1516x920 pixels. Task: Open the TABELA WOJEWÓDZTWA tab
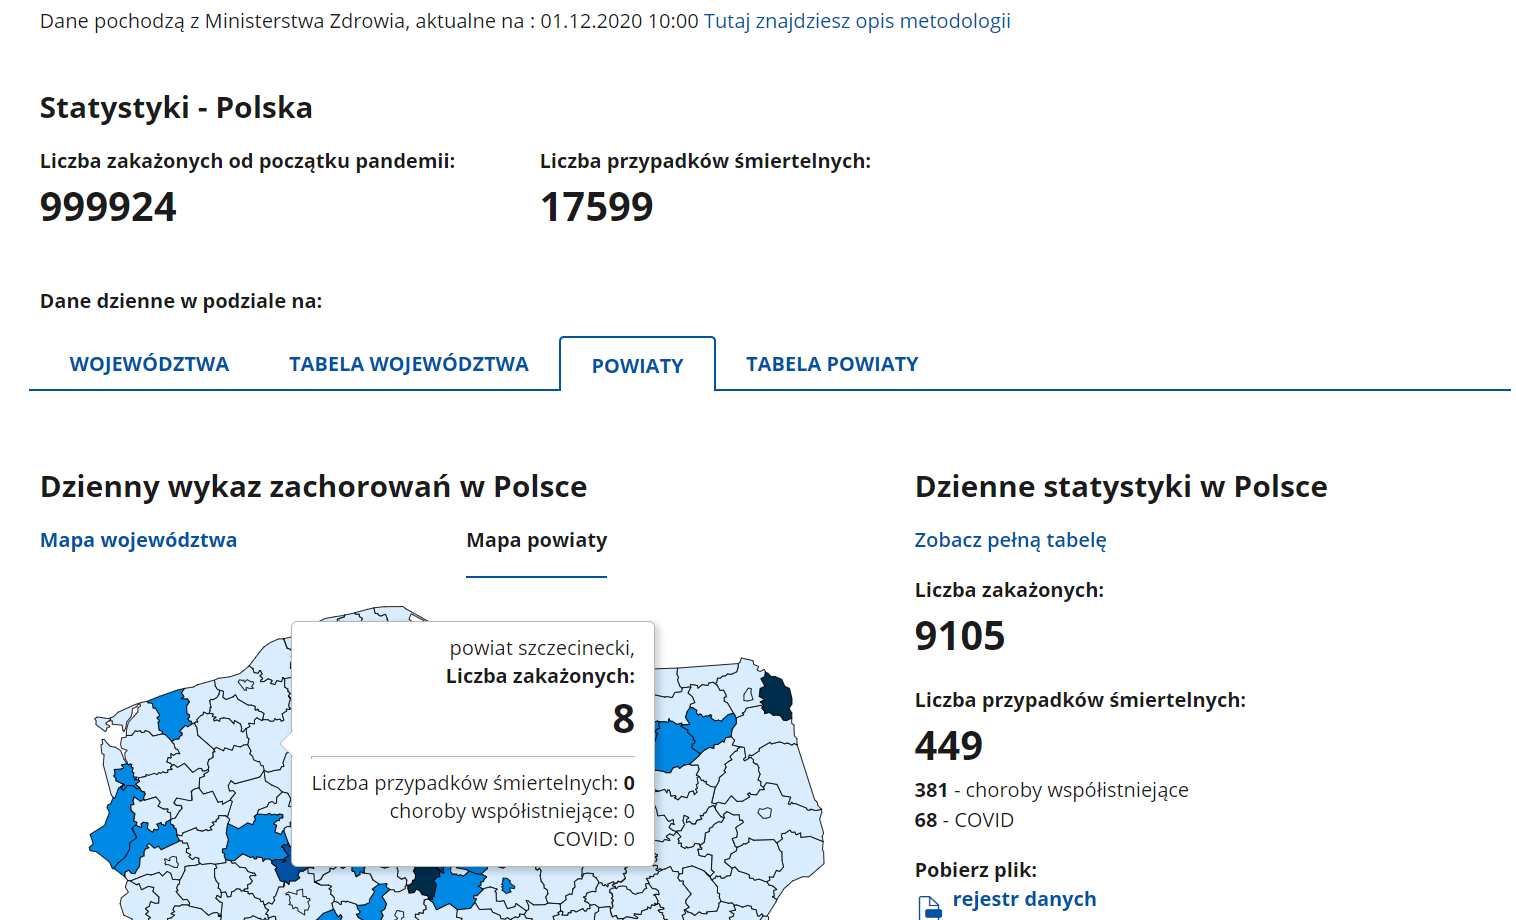[408, 364]
